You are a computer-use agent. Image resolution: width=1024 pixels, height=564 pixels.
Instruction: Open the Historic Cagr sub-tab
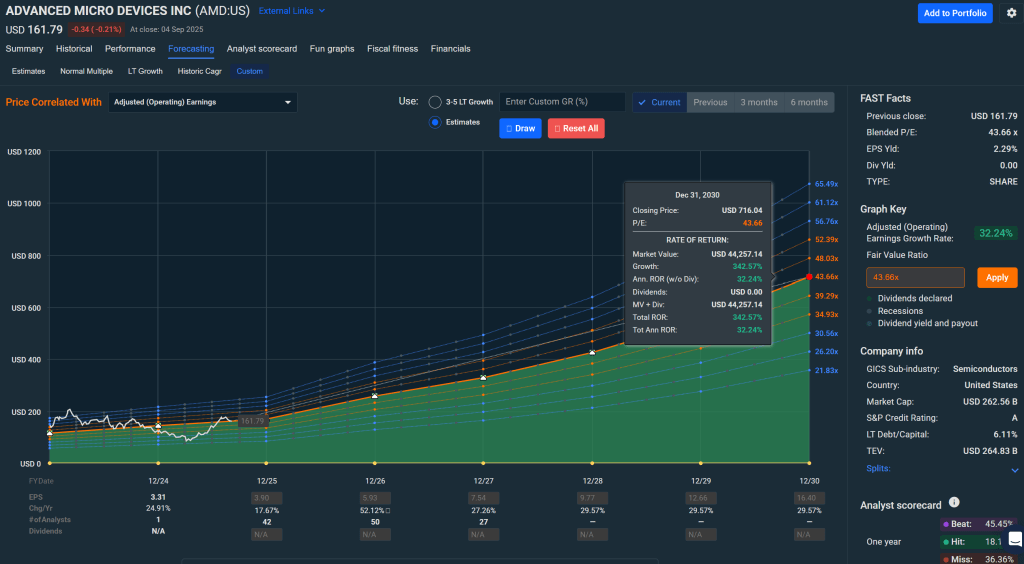tap(200, 71)
